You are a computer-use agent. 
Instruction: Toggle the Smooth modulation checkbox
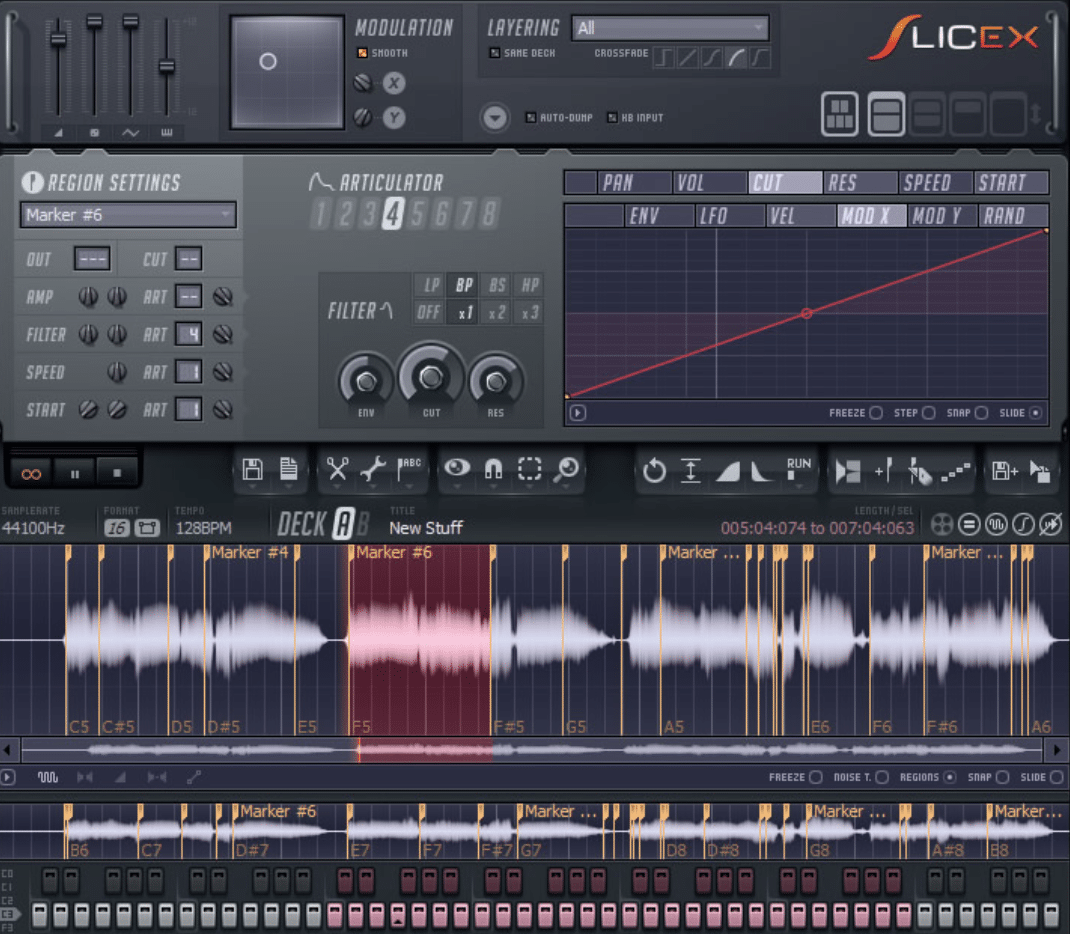click(x=362, y=53)
